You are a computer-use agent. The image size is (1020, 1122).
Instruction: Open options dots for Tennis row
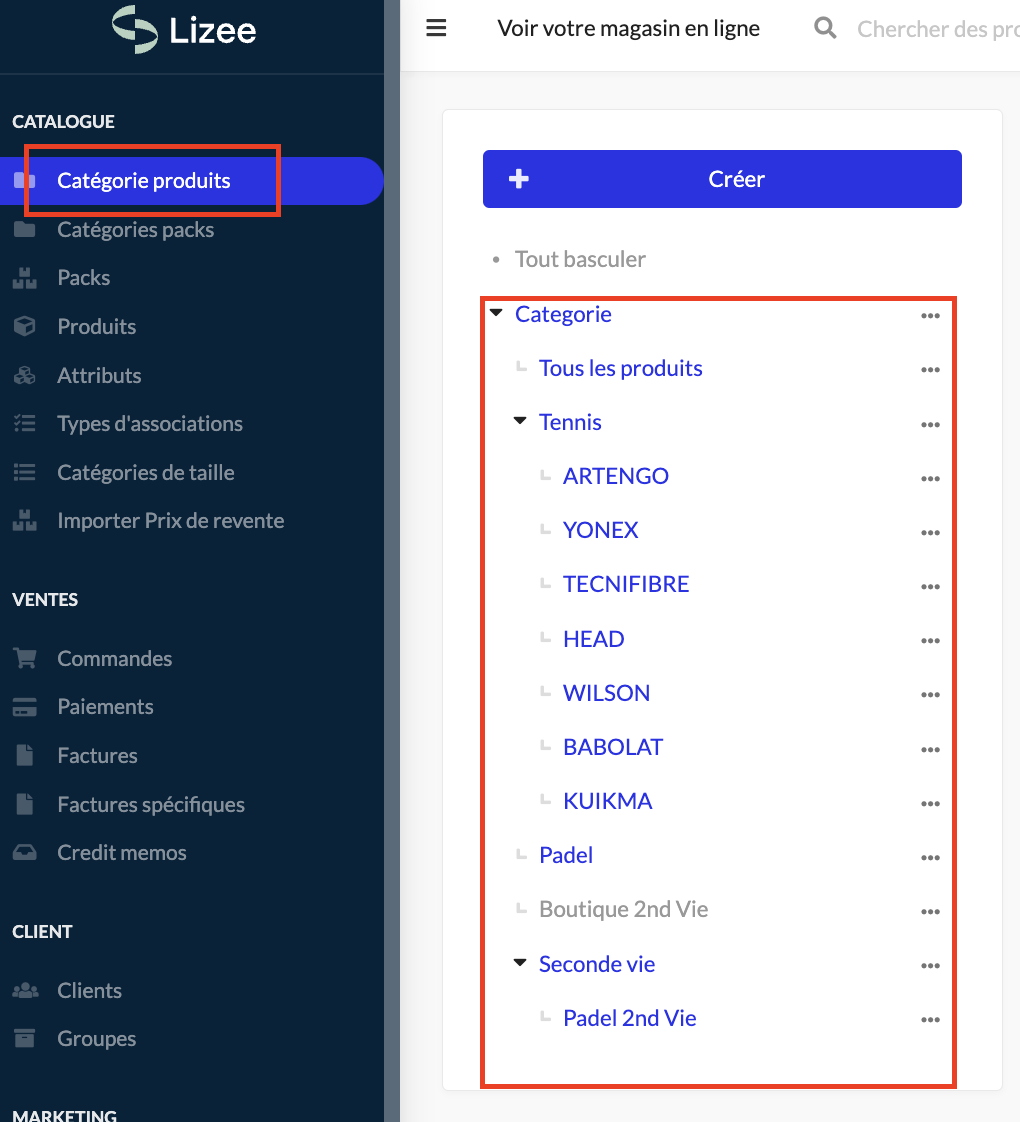[930, 424]
